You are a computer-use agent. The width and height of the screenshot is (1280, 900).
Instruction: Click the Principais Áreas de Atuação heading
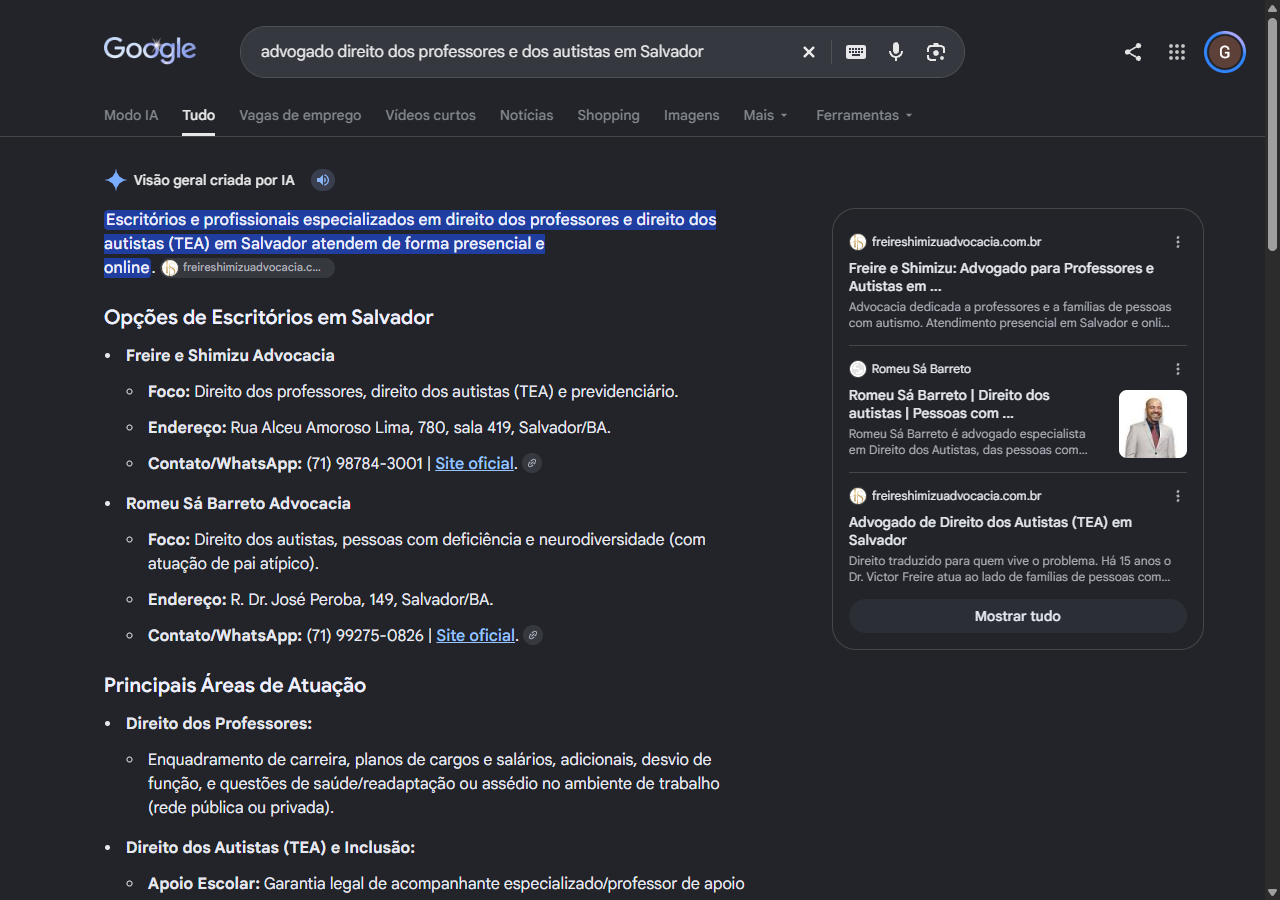235,685
